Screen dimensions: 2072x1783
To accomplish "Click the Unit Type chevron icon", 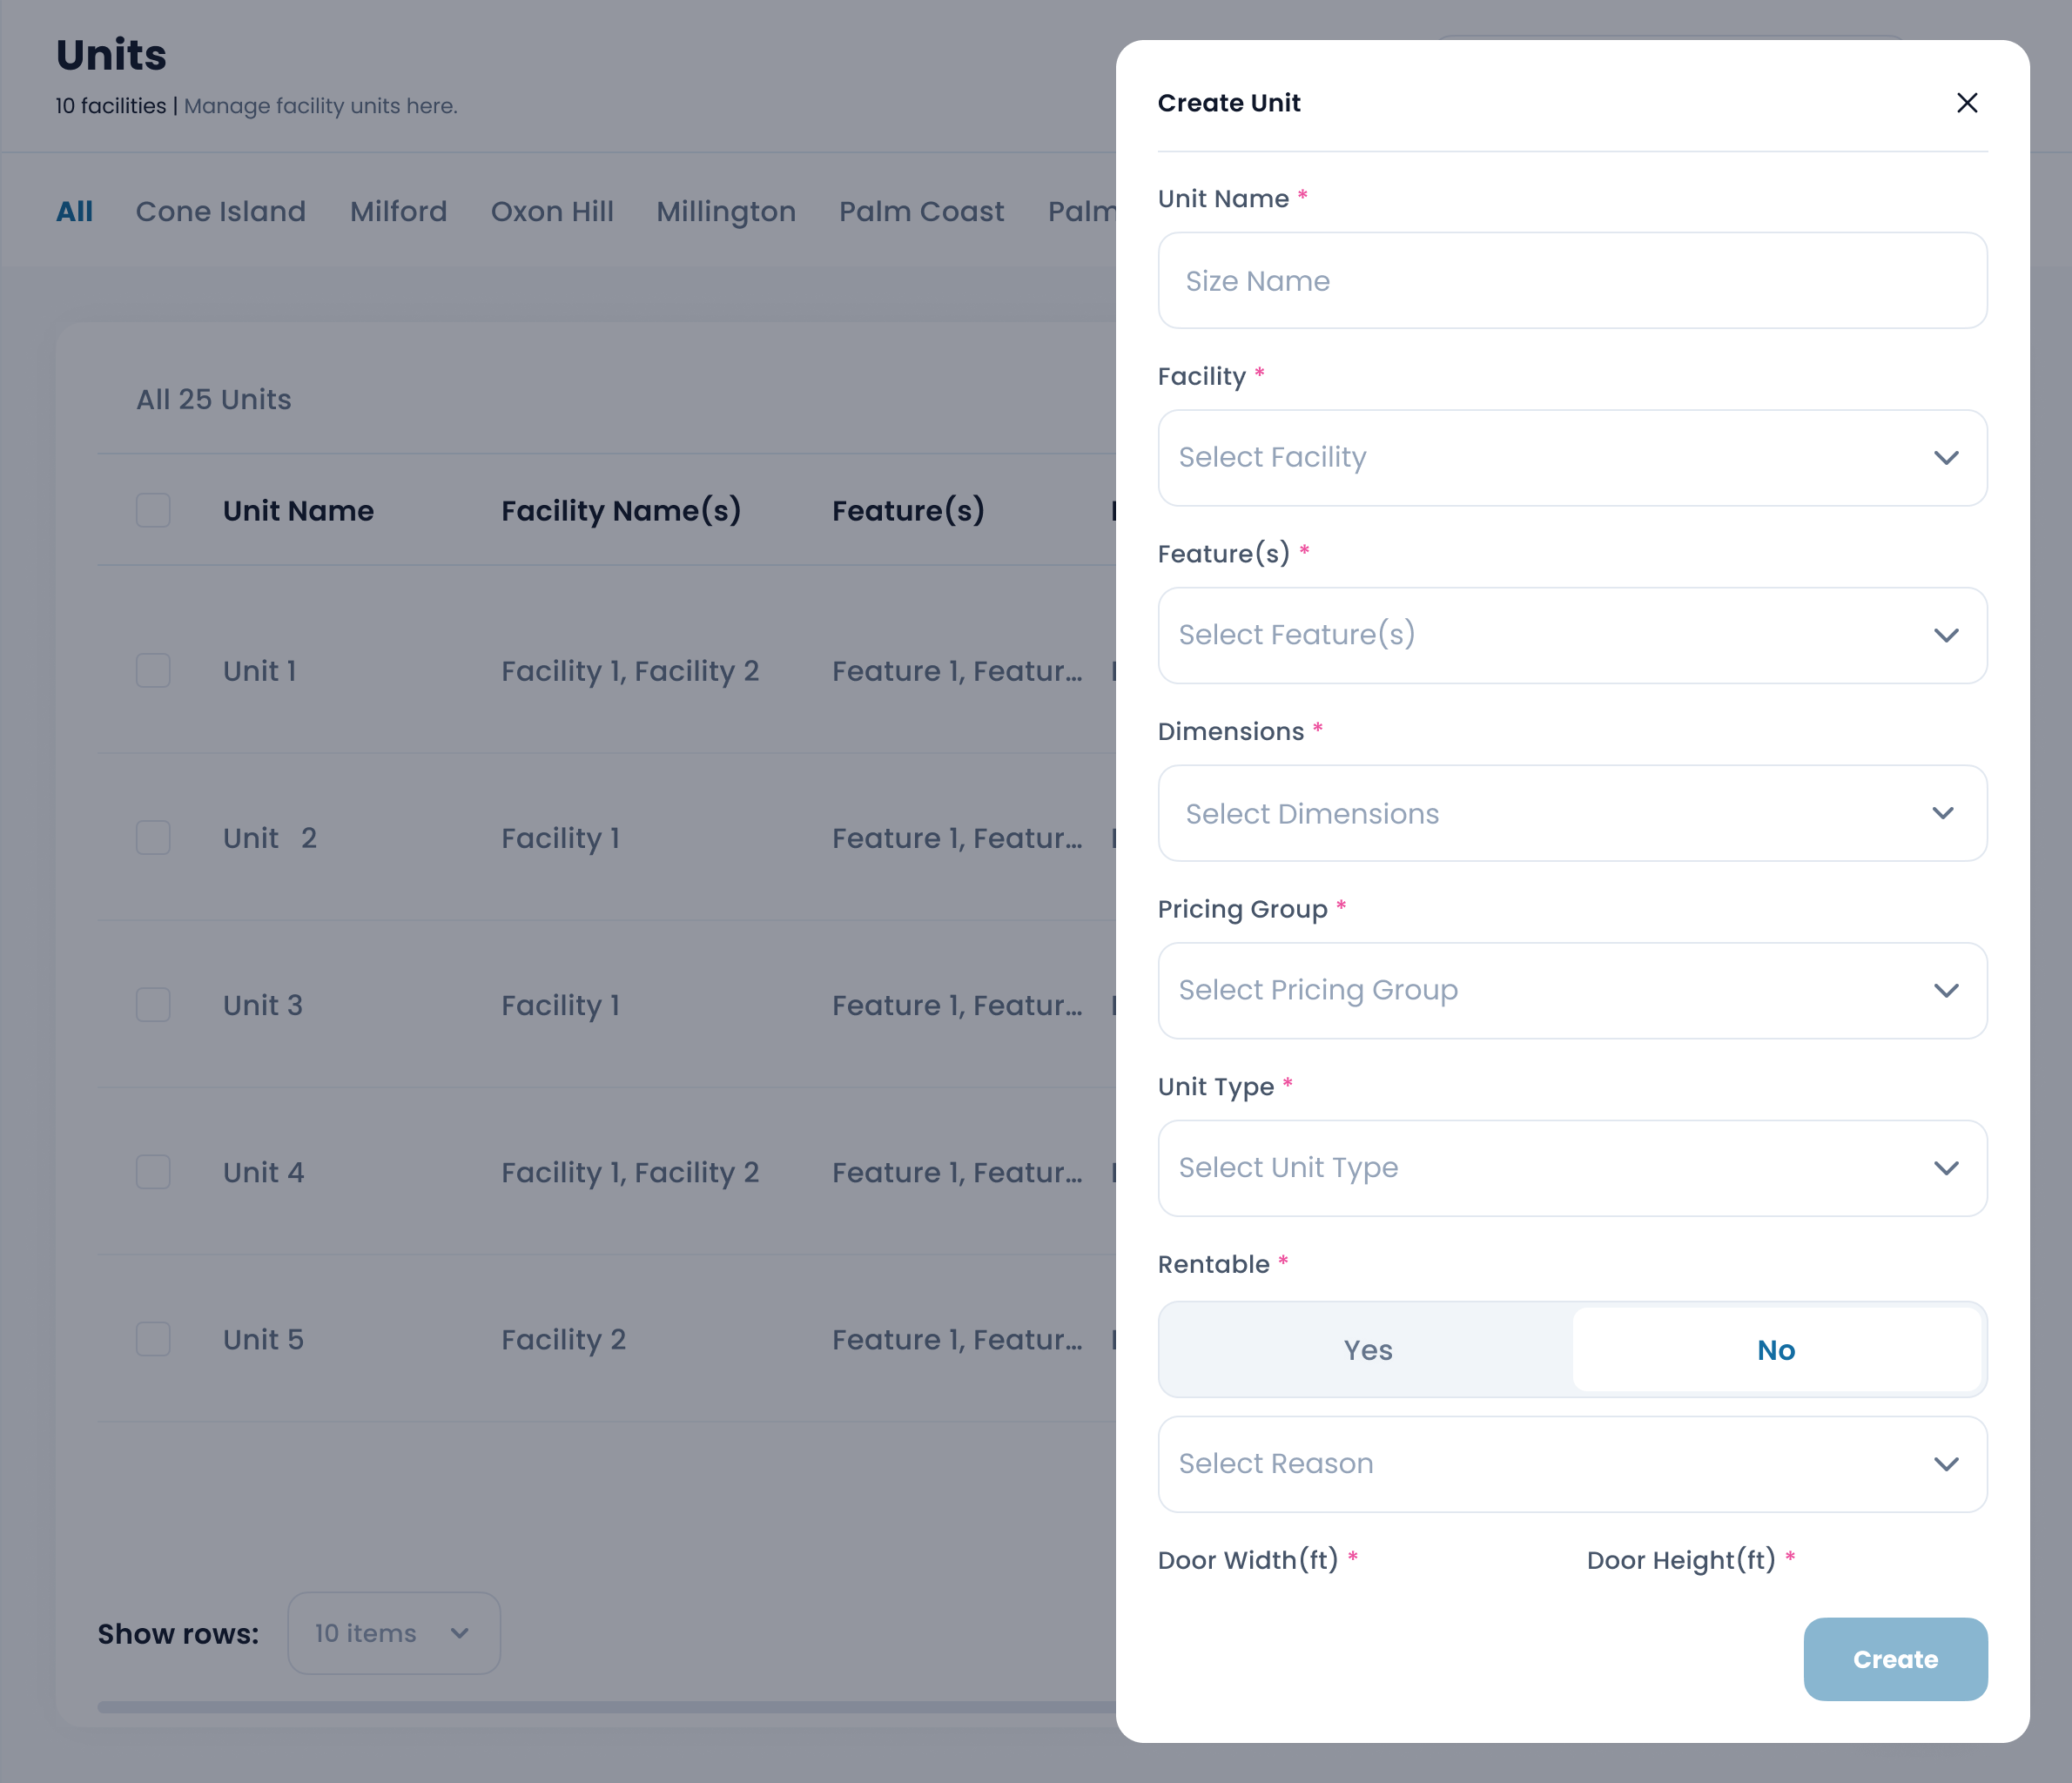I will coord(1945,1168).
